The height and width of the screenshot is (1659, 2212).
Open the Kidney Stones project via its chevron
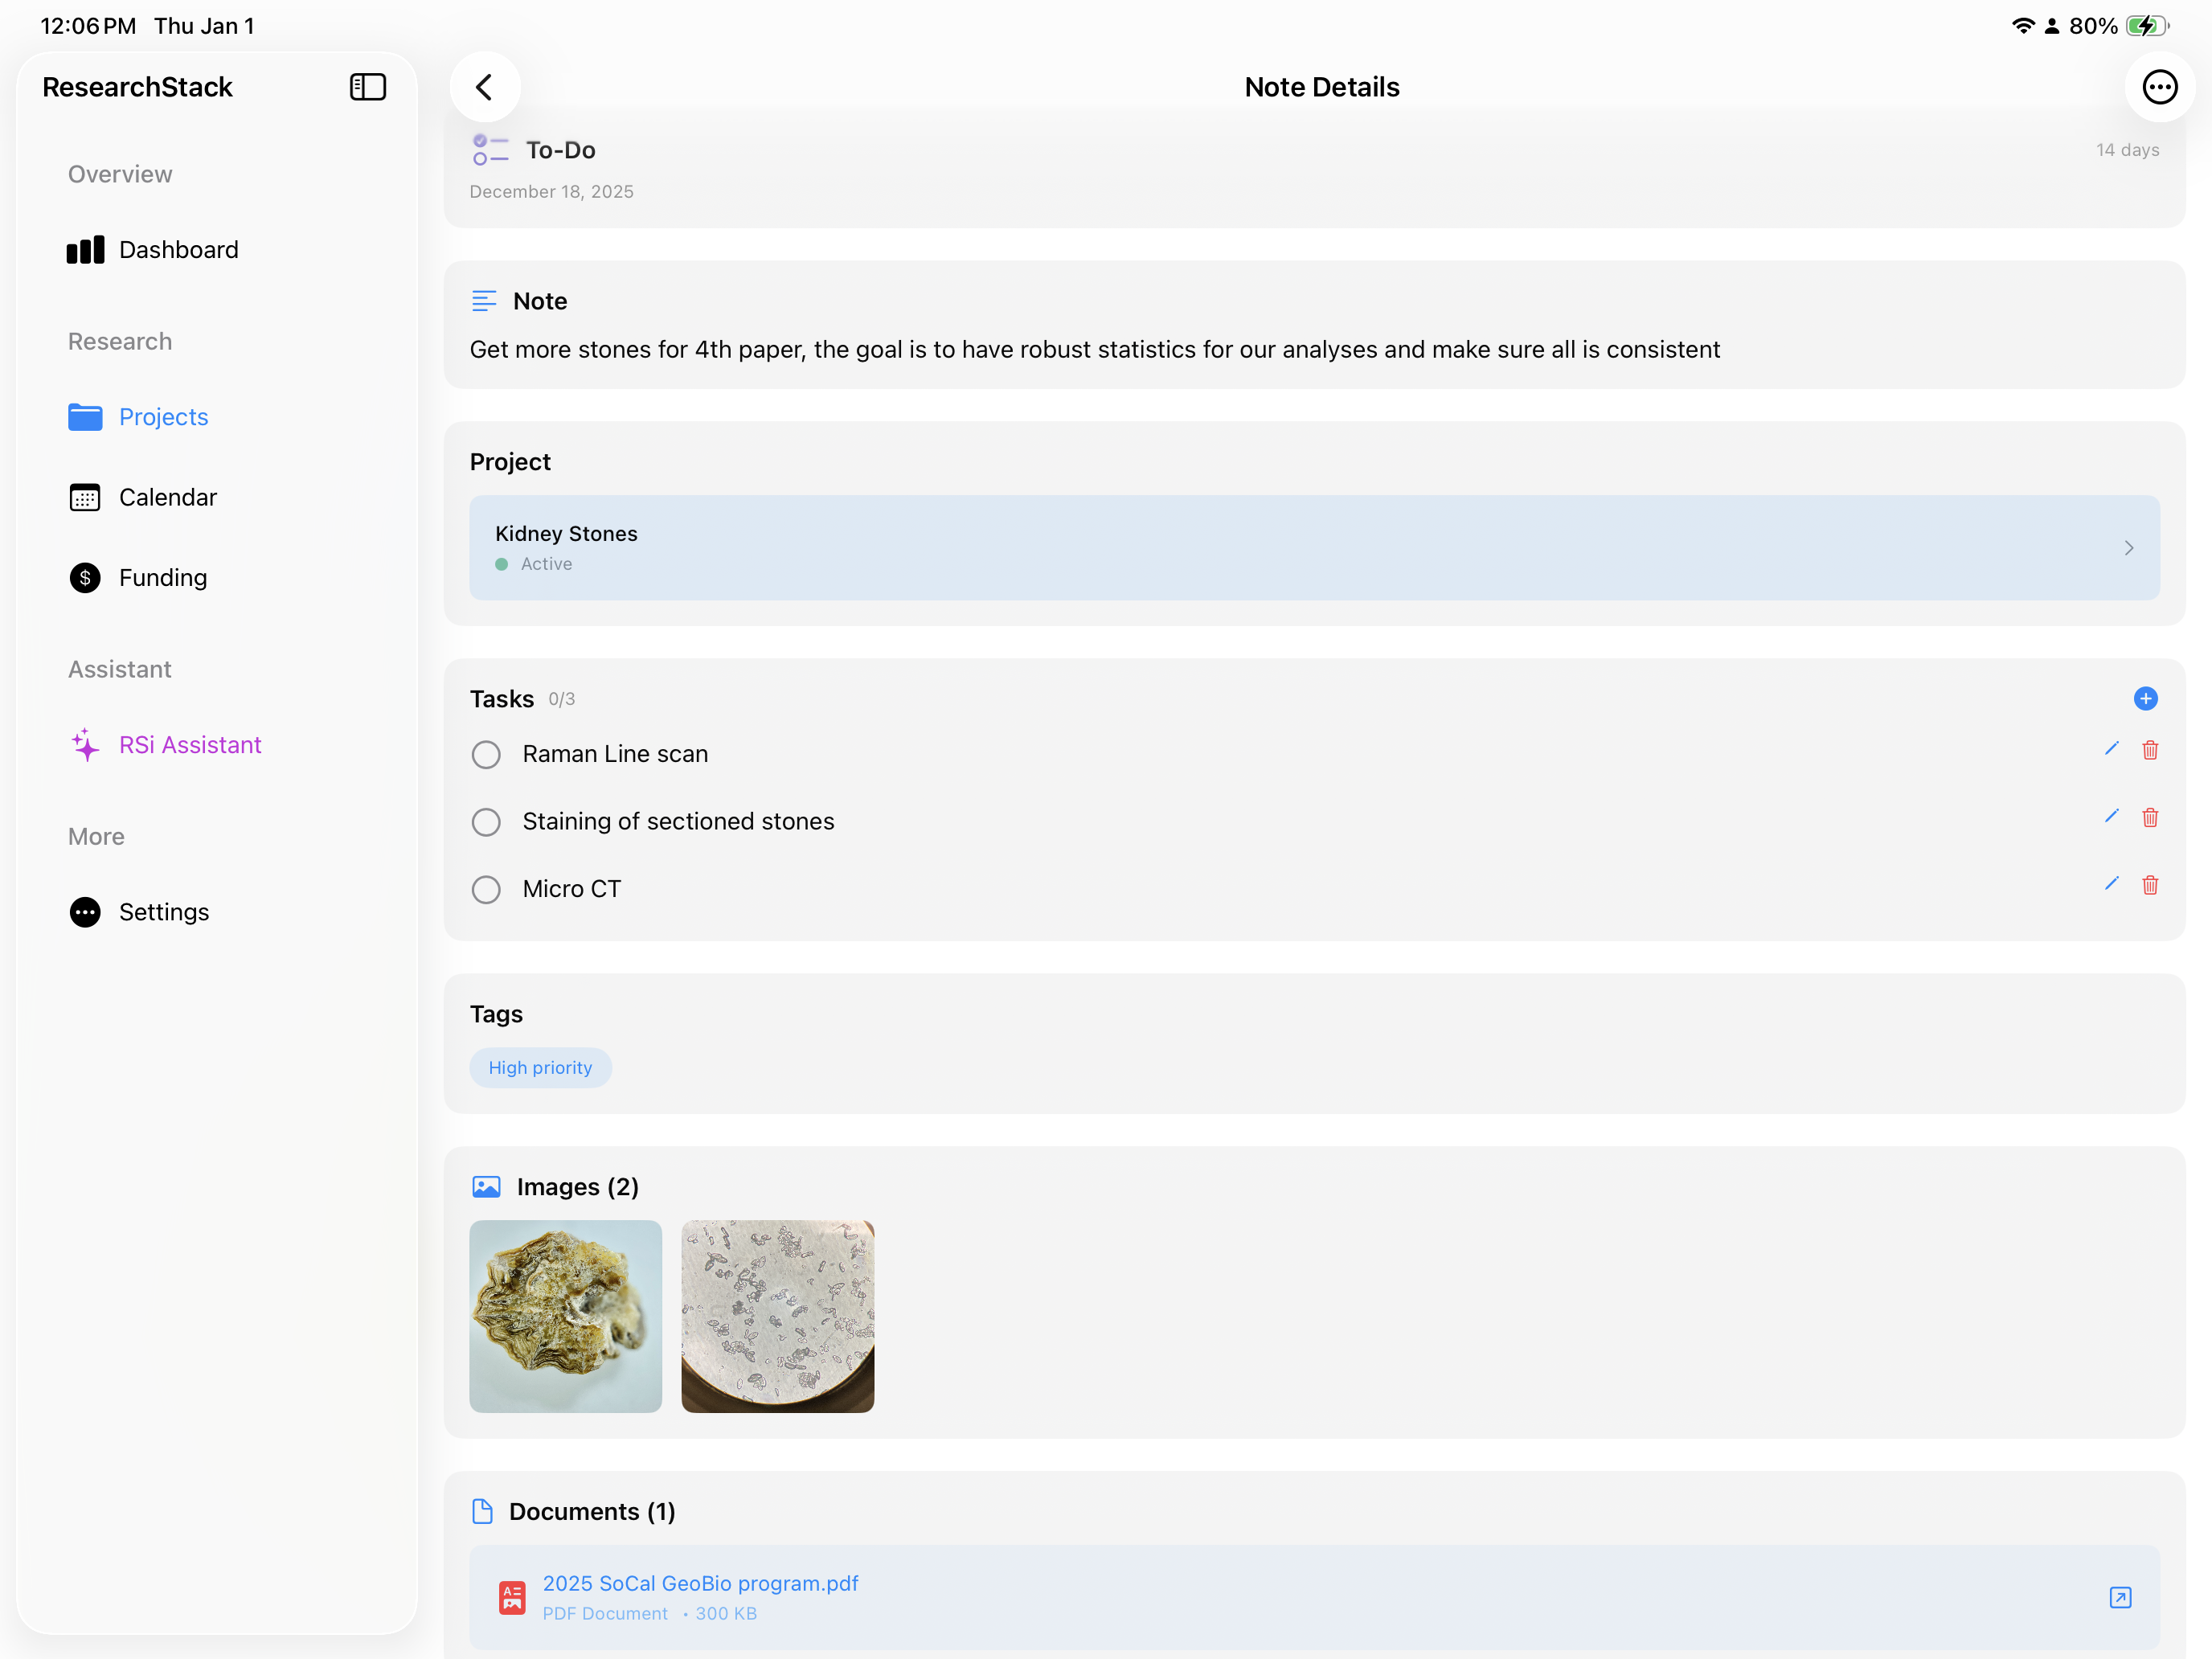tap(2128, 548)
